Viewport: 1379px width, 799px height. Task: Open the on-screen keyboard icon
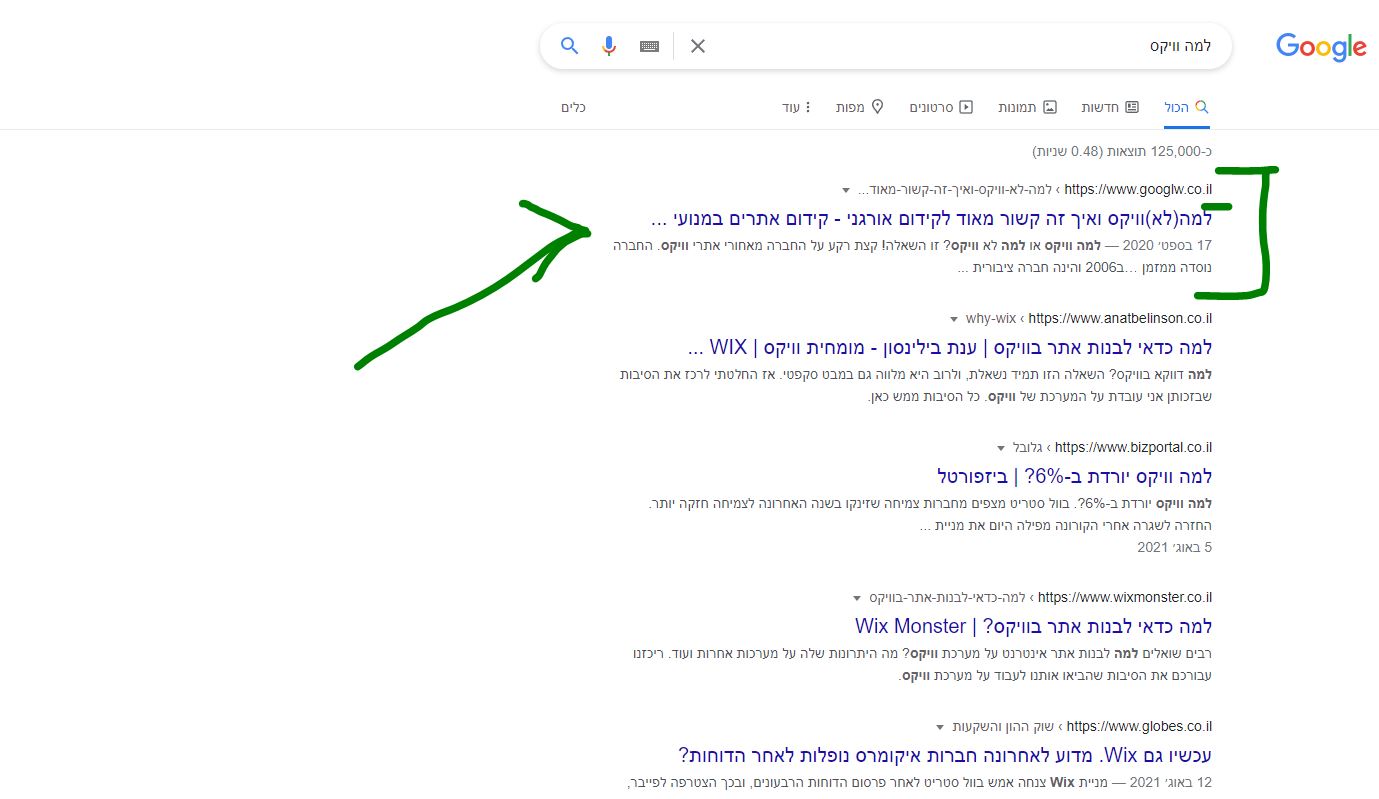click(650, 46)
